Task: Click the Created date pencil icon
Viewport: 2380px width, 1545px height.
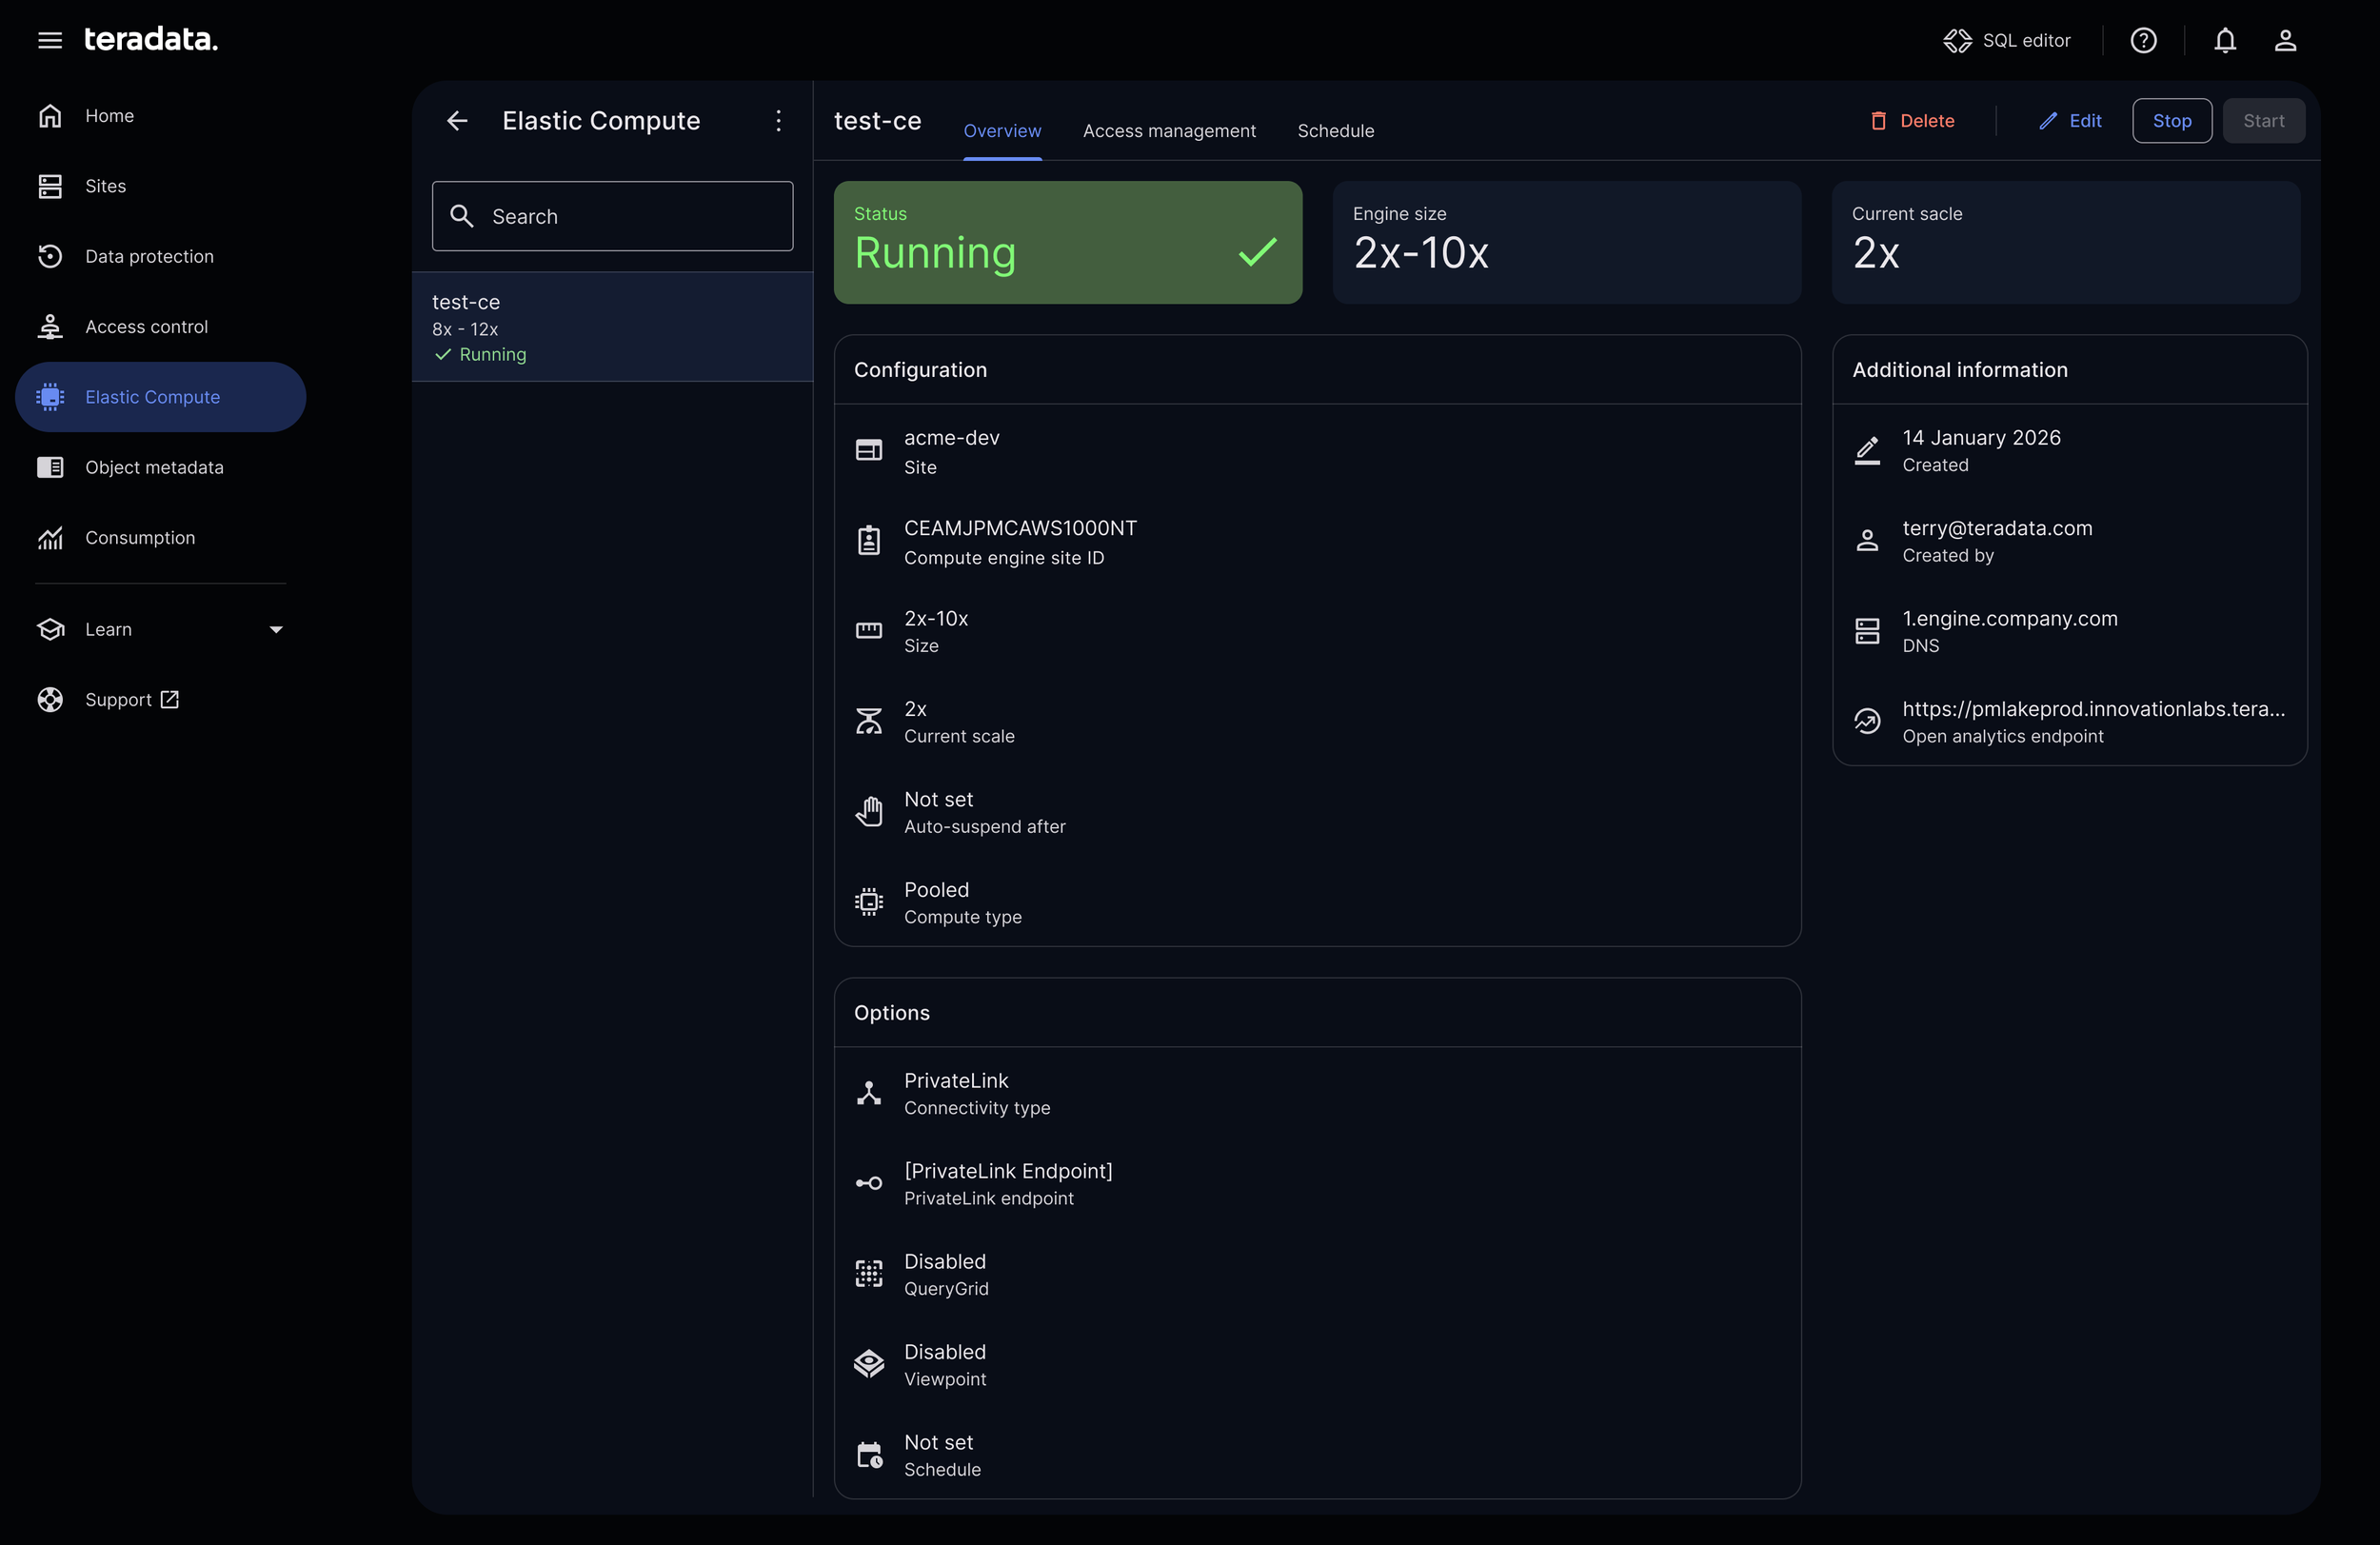Action: 1867,450
